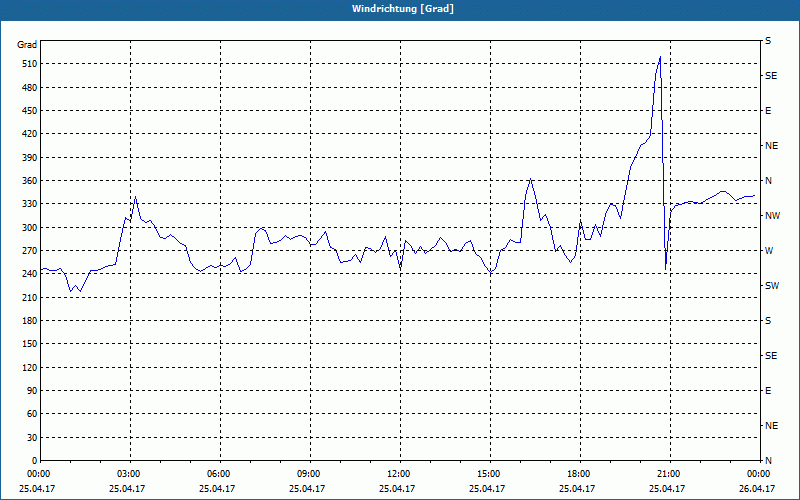Viewport: 800px width, 500px height.
Task: Click the wind direction spike peak near 510
Action: click(660, 57)
